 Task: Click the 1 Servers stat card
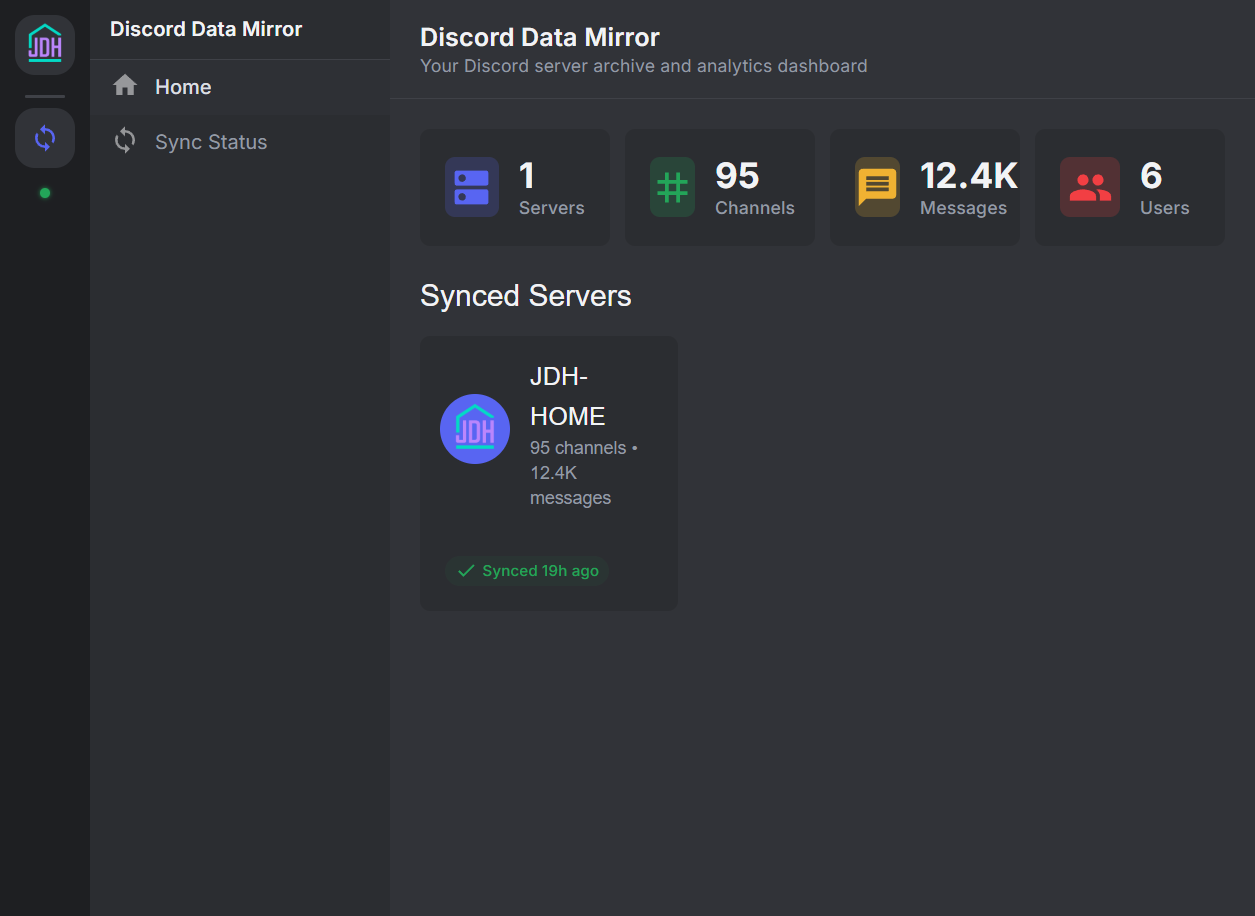click(514, 186)
